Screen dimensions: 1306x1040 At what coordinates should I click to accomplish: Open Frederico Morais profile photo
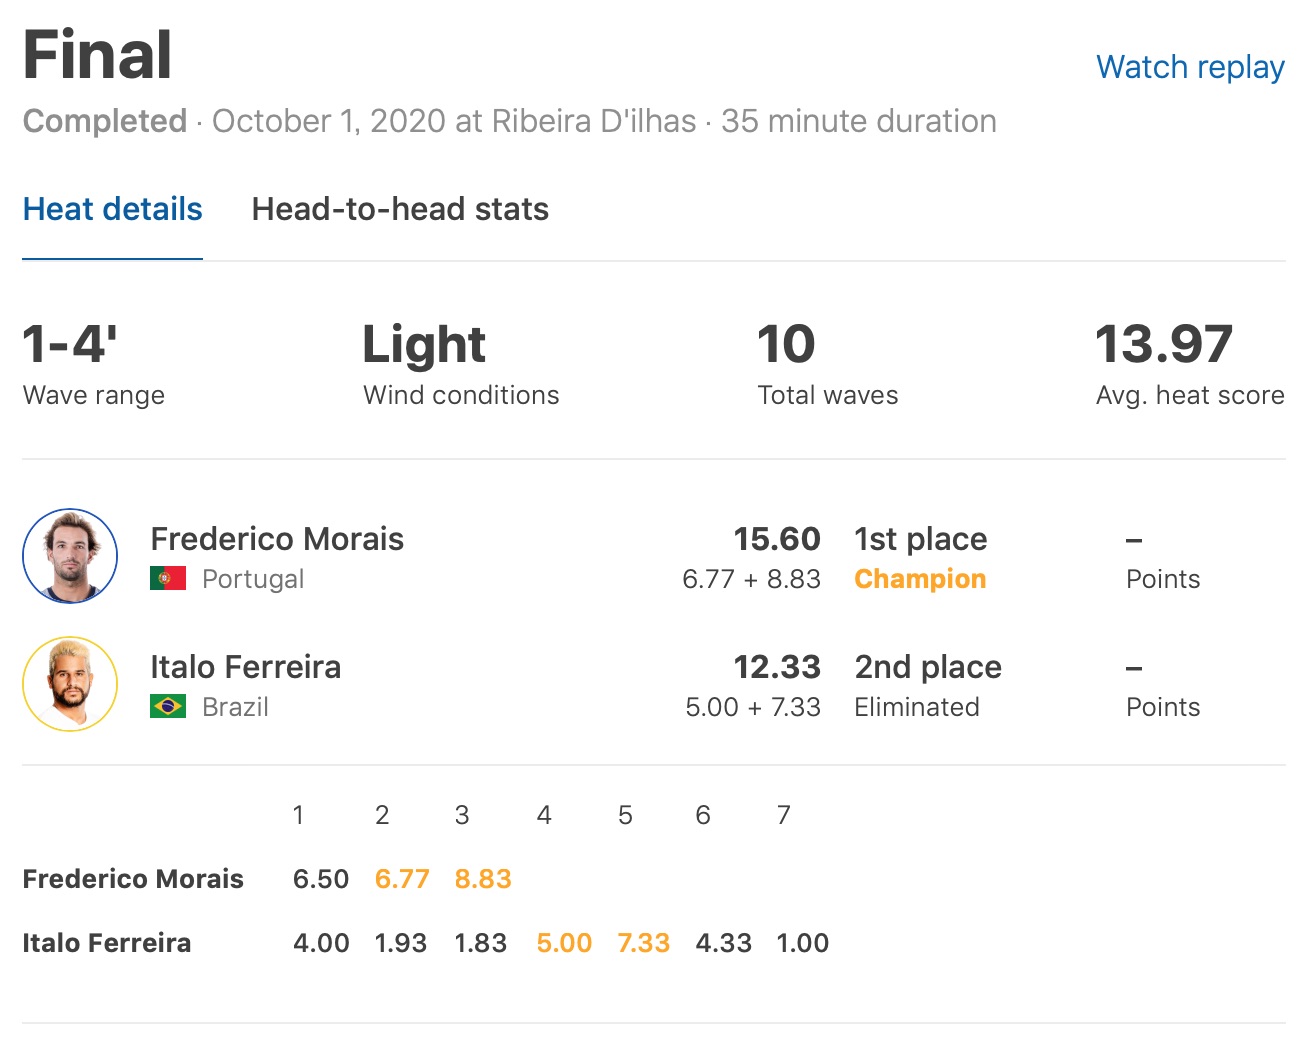point(70,556)
